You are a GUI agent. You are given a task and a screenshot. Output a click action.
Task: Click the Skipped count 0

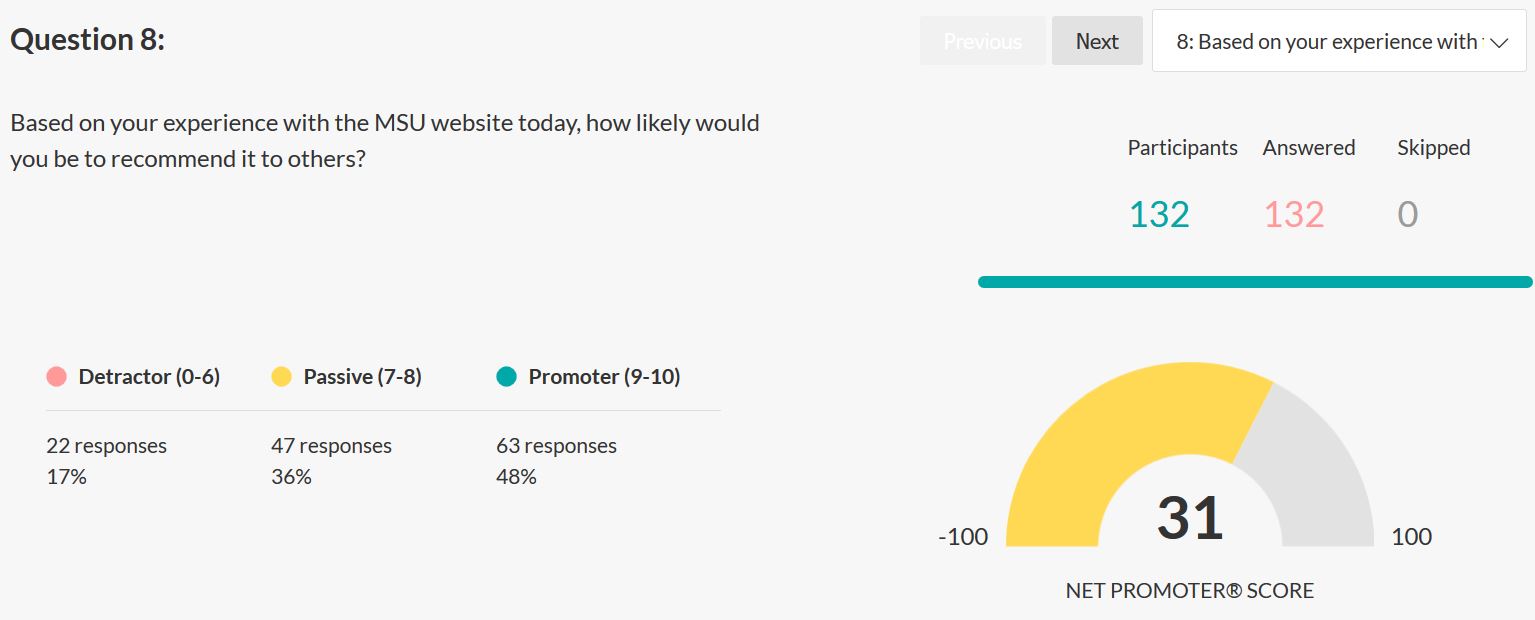tap(1407, 215)
